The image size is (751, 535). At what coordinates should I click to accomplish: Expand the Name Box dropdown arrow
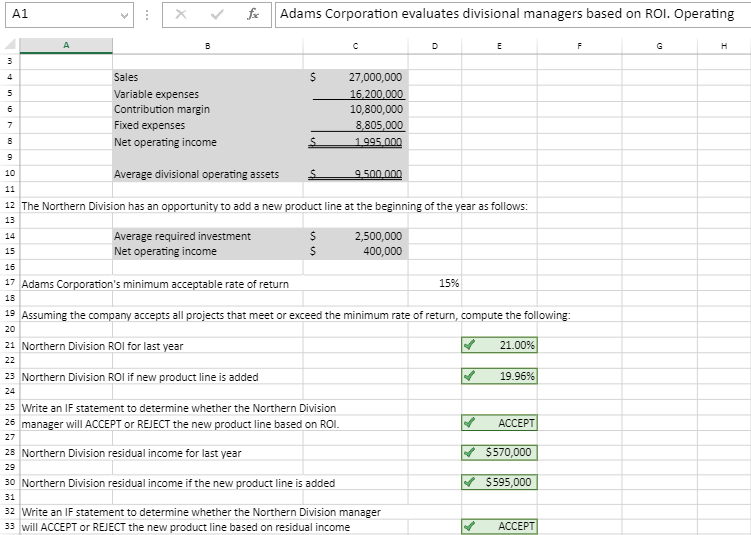(x=125, y=15)
